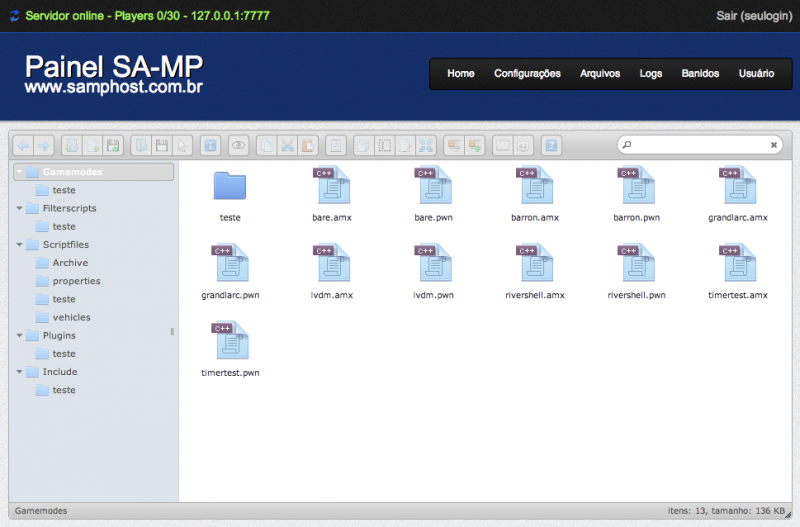Select the grandlarc.amx file
The height and width of the screenshot is (527, 800).
tap(738, 194)
